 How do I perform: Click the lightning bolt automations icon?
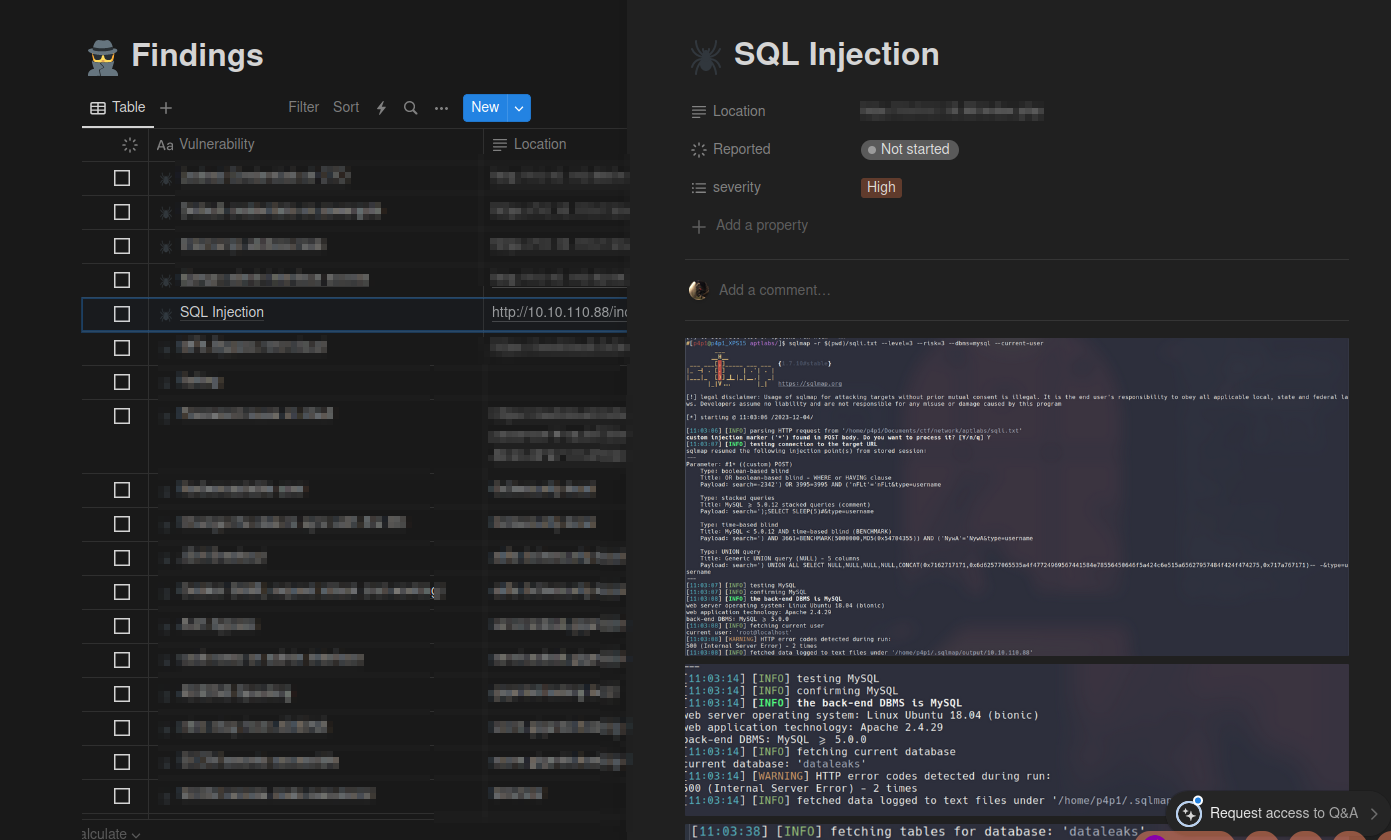coord(381,108)
